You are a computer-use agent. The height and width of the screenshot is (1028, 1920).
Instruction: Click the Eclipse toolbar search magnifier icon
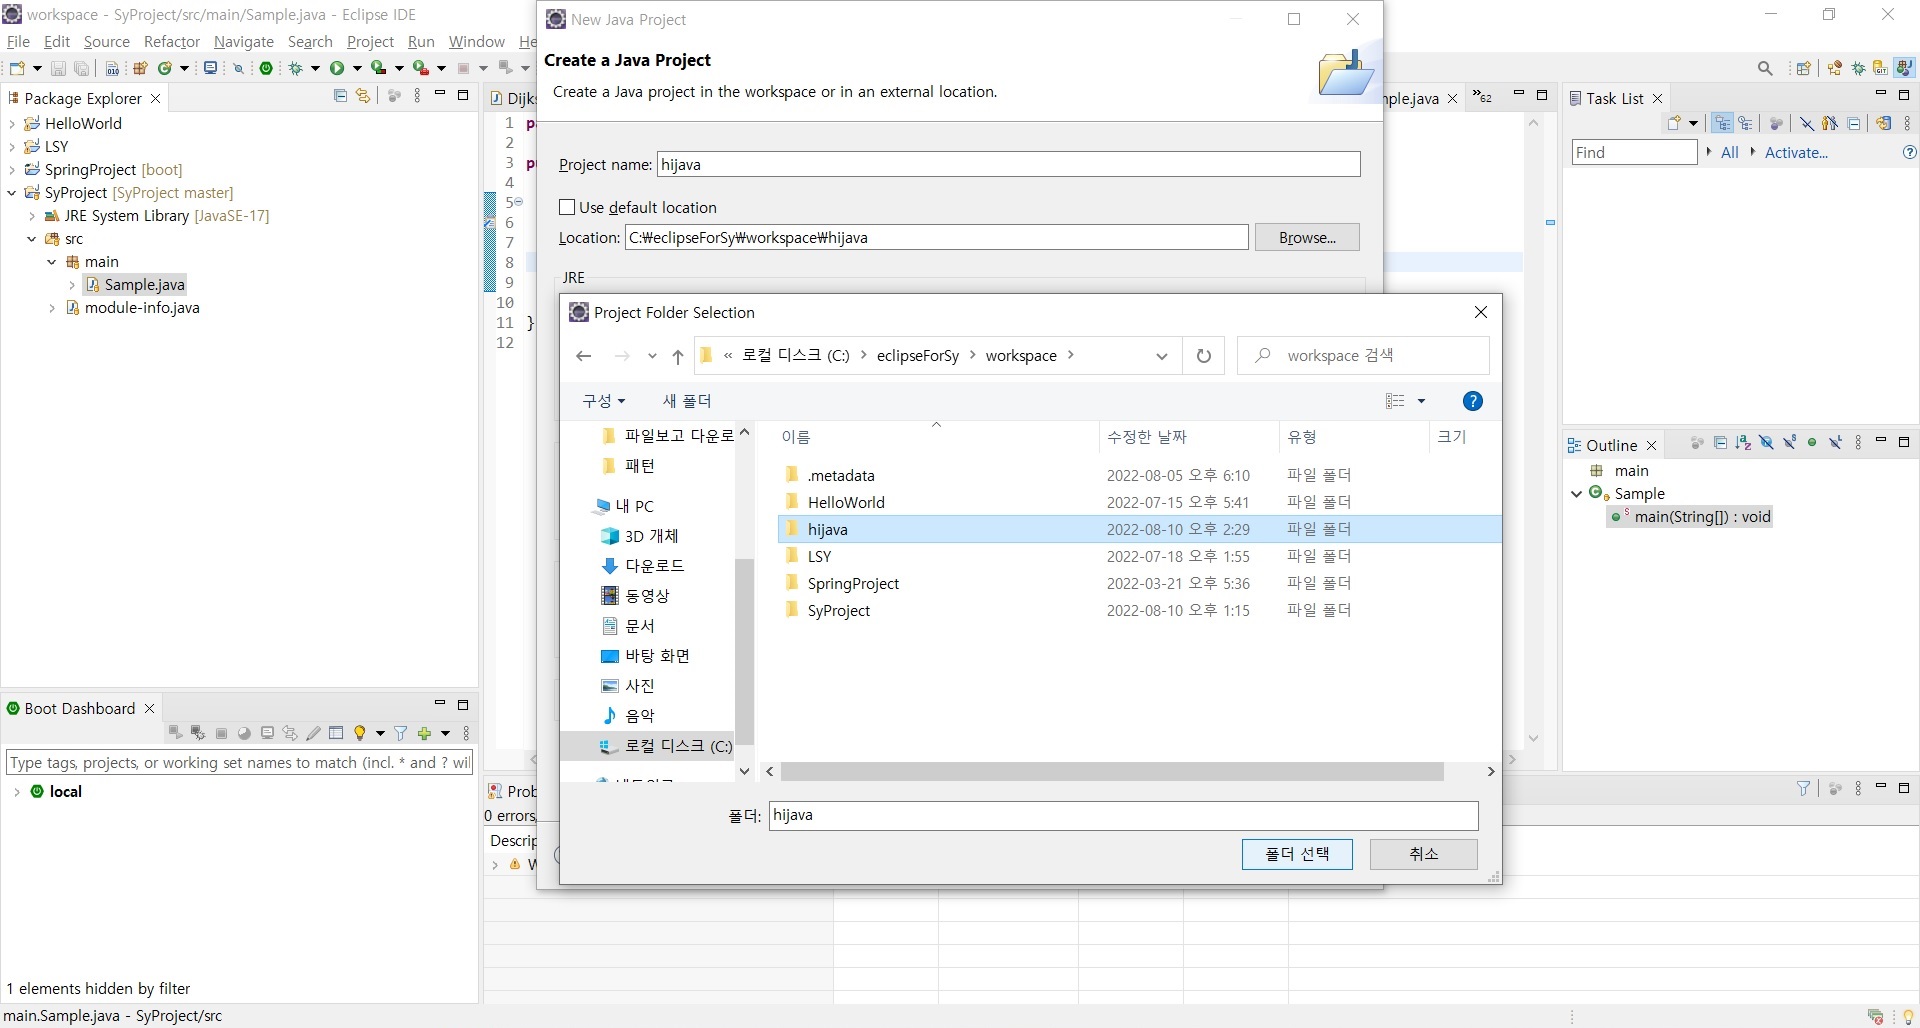[1765, 68]
